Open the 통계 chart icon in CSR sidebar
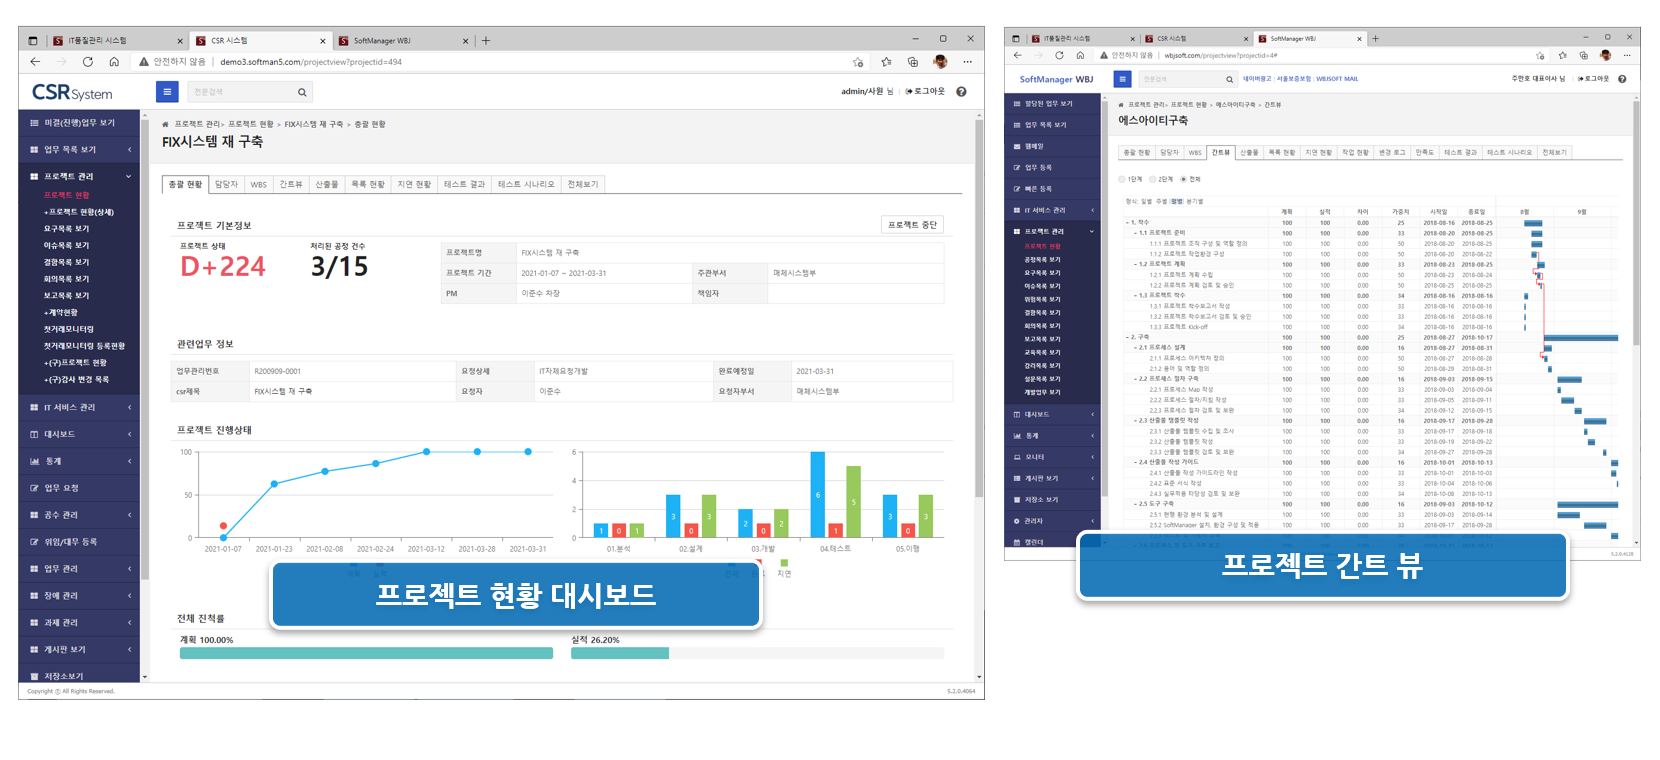The width and height of the screenshot is (1660, 760). click(34, 462)
